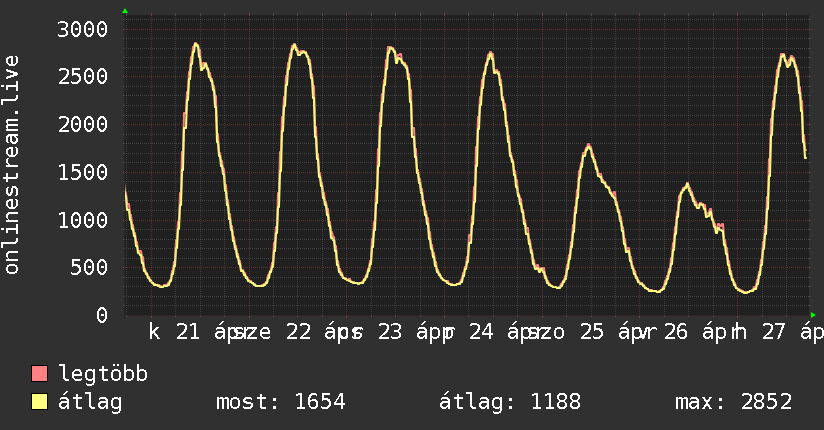
Task: Click the 'most: 1654' current value
Action: coord(281,403)
